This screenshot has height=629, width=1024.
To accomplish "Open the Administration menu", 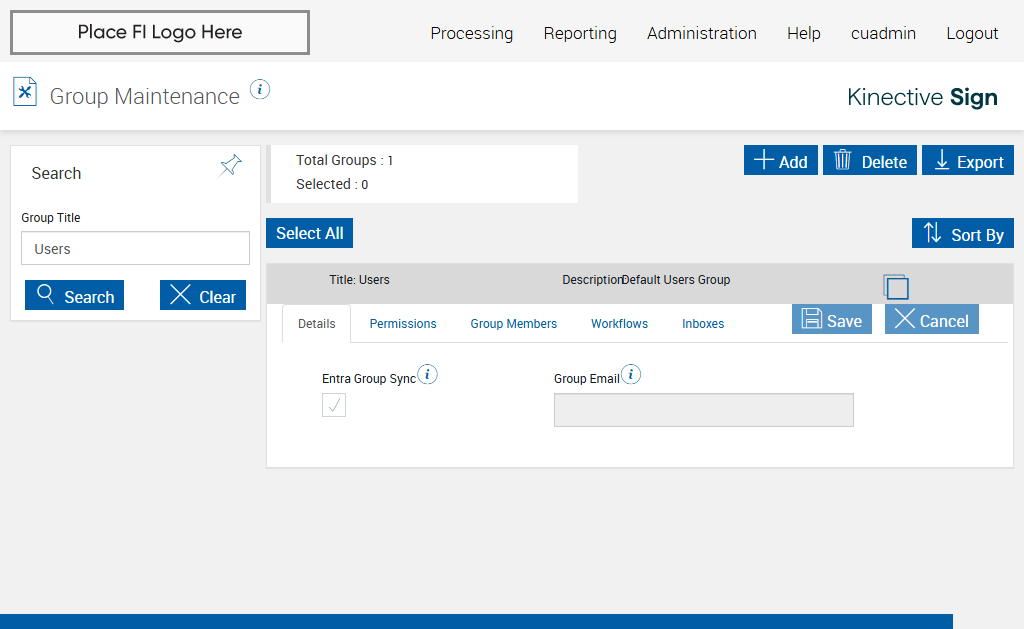I will (701, 33).
